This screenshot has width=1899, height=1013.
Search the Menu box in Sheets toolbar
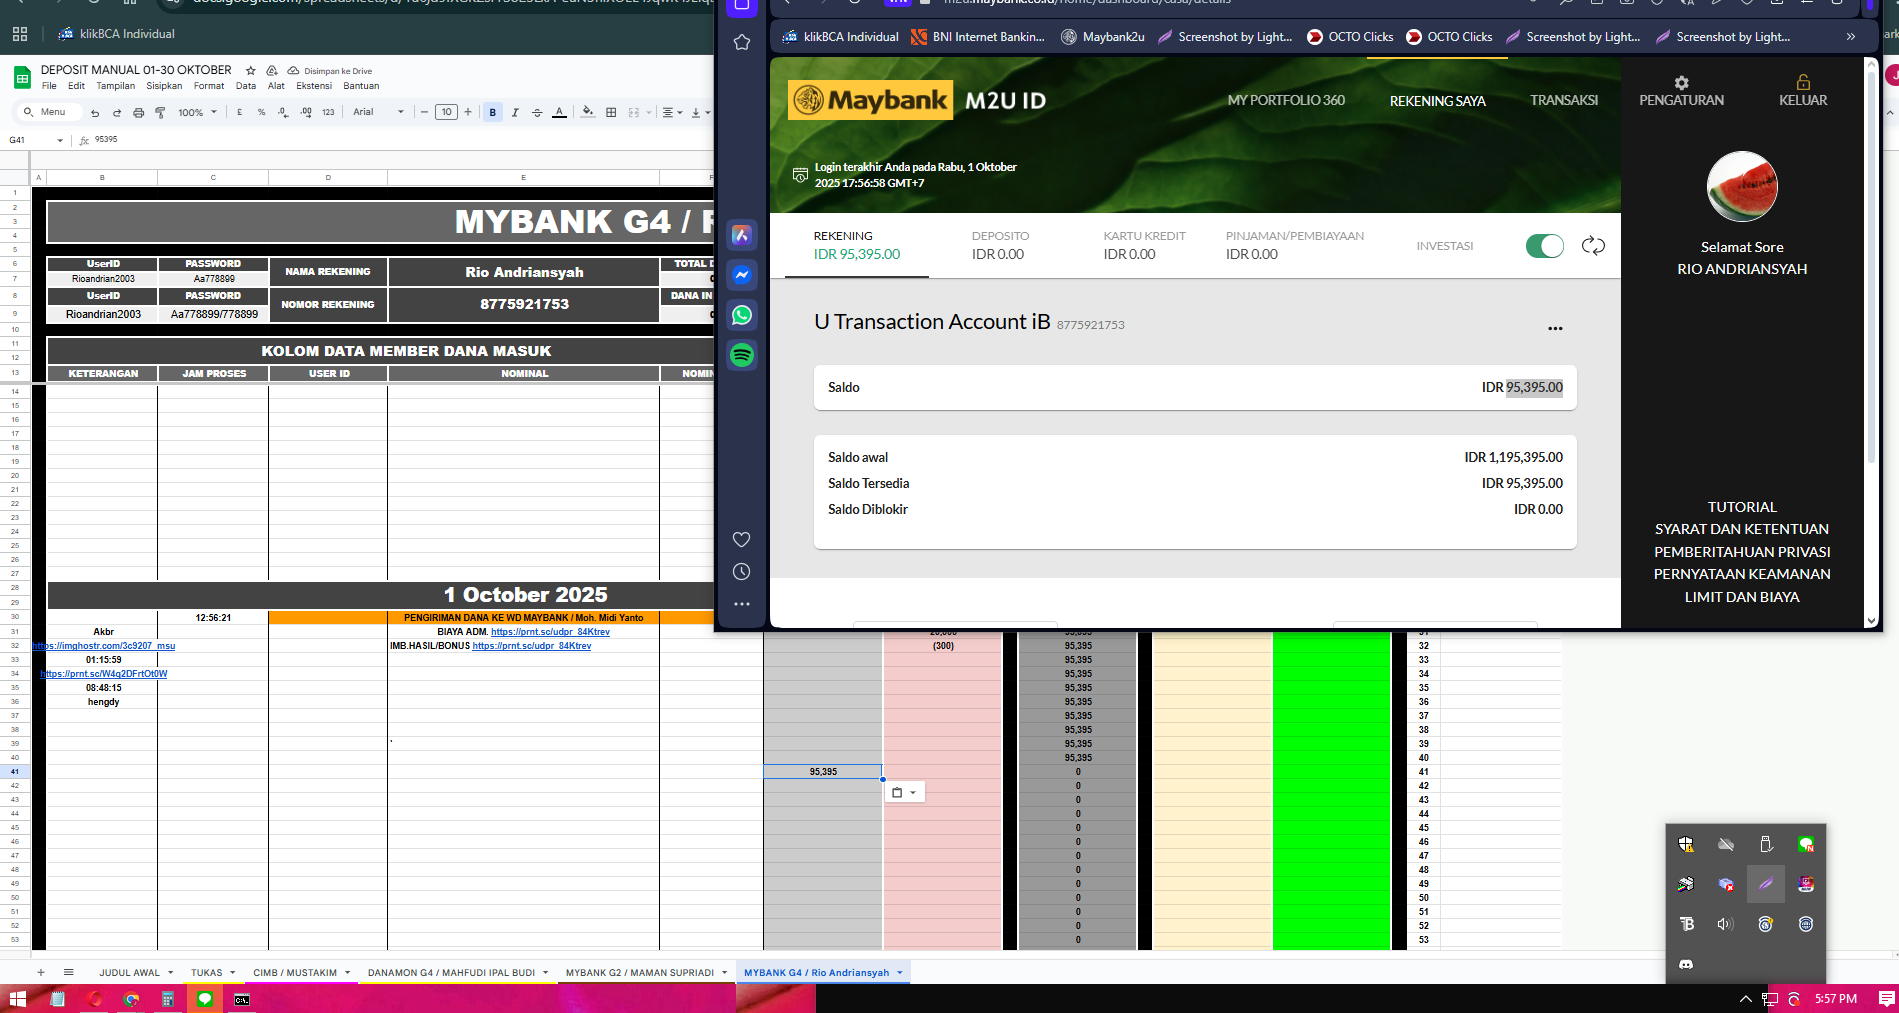[50, 112]
